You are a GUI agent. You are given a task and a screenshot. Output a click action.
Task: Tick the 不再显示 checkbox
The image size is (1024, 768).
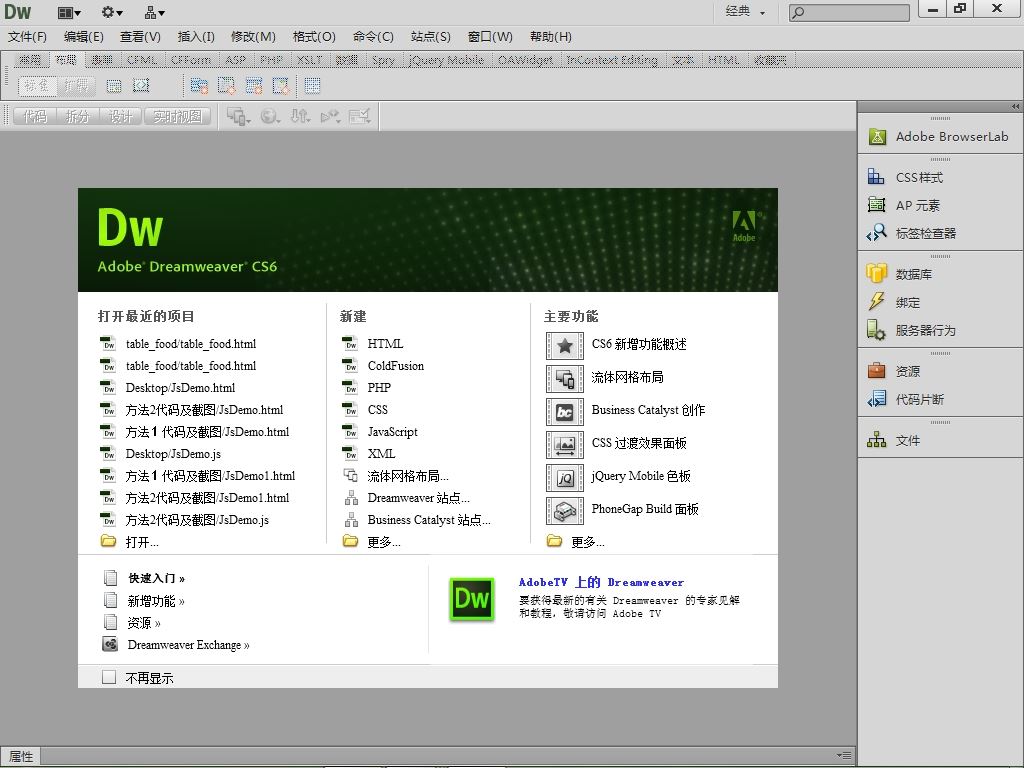109,677
